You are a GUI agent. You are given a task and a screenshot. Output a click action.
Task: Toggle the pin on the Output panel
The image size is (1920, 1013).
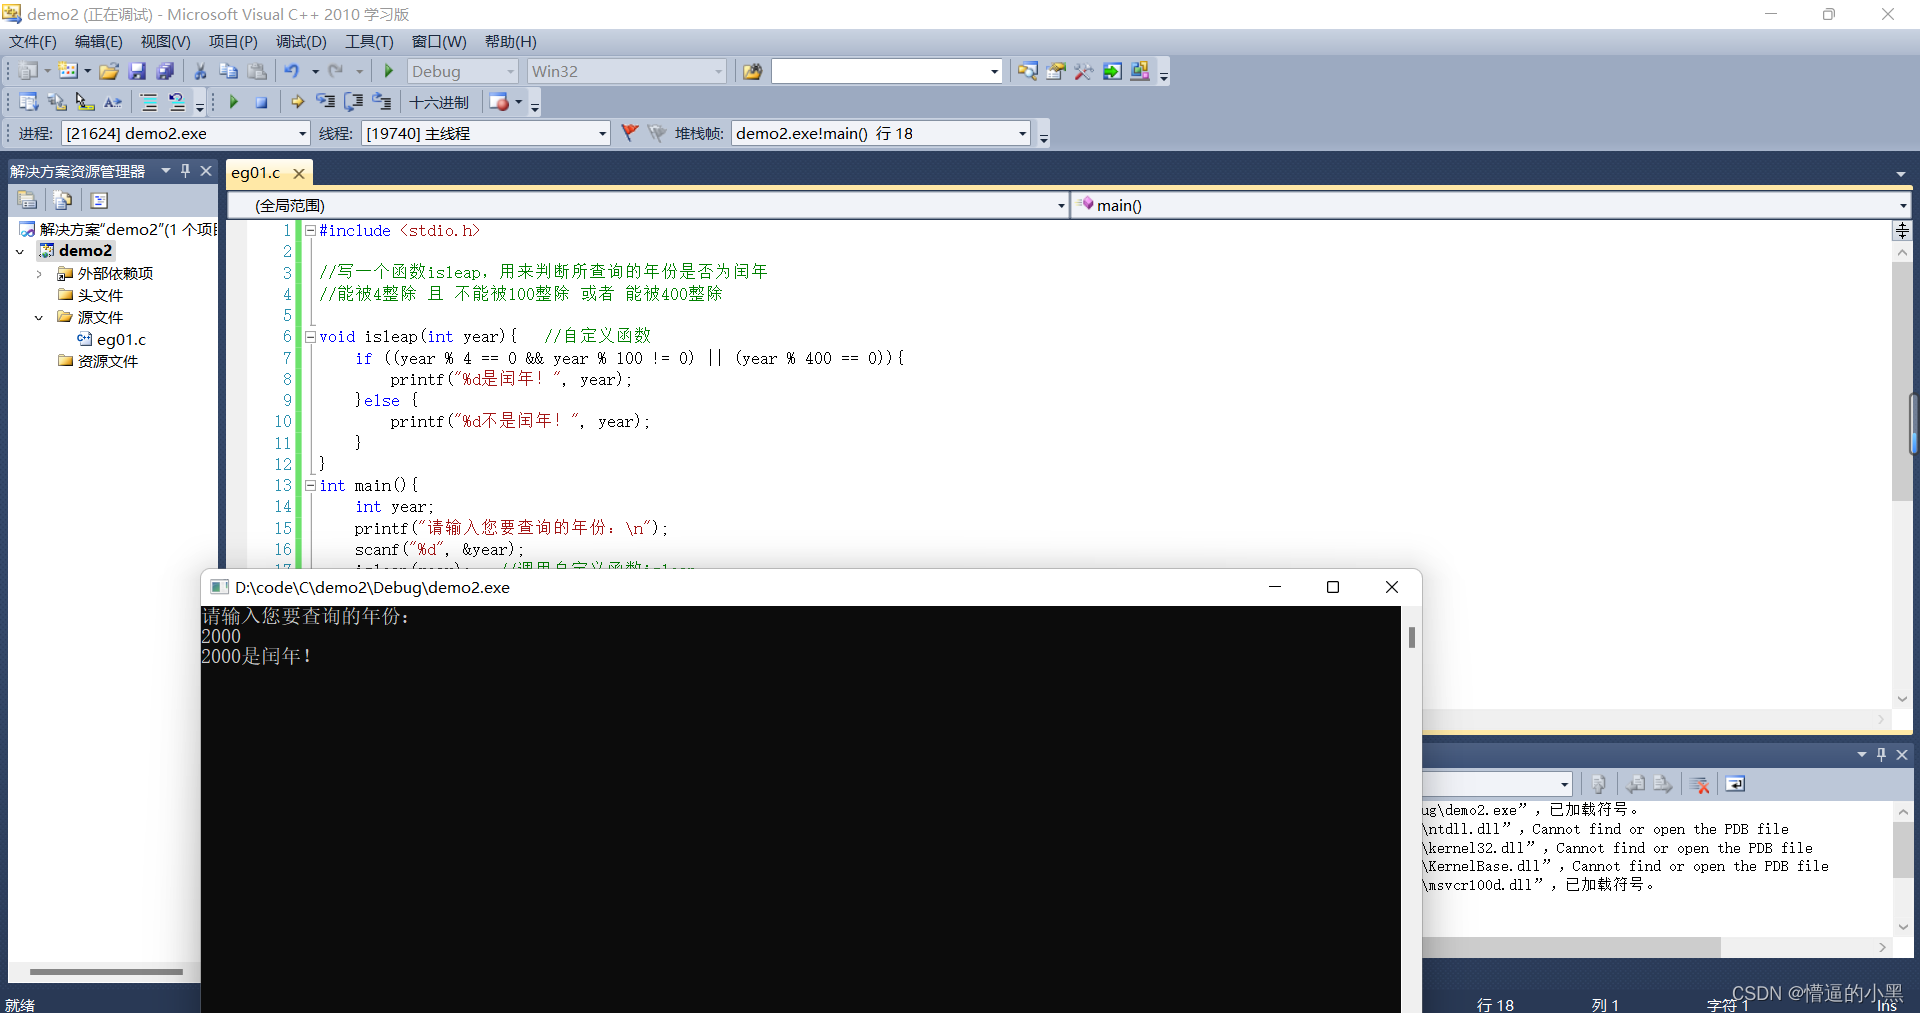coord(1881,755)
